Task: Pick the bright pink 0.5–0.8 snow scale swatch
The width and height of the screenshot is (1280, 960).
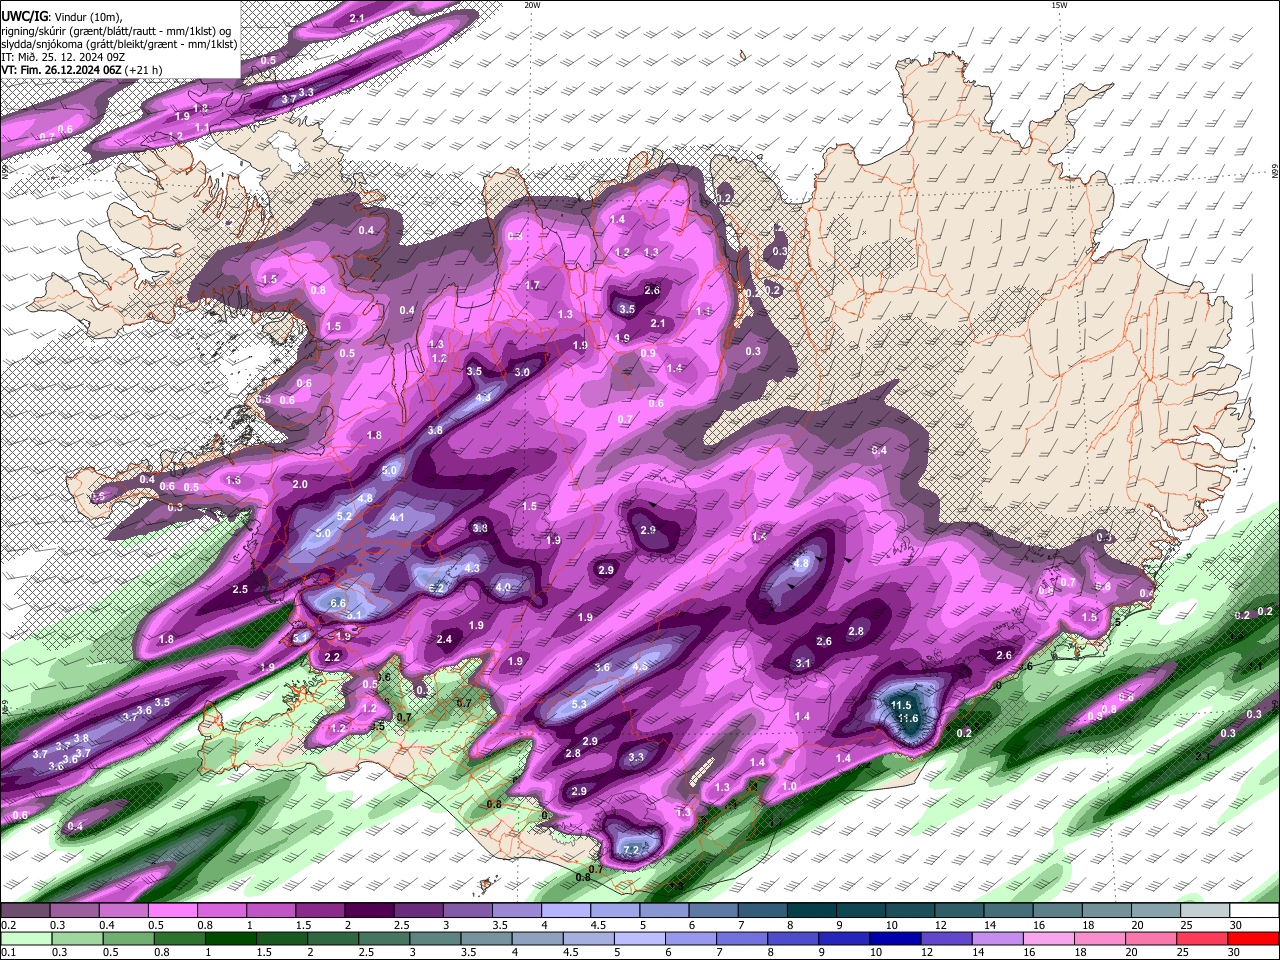Action: [x=172, y=911]
